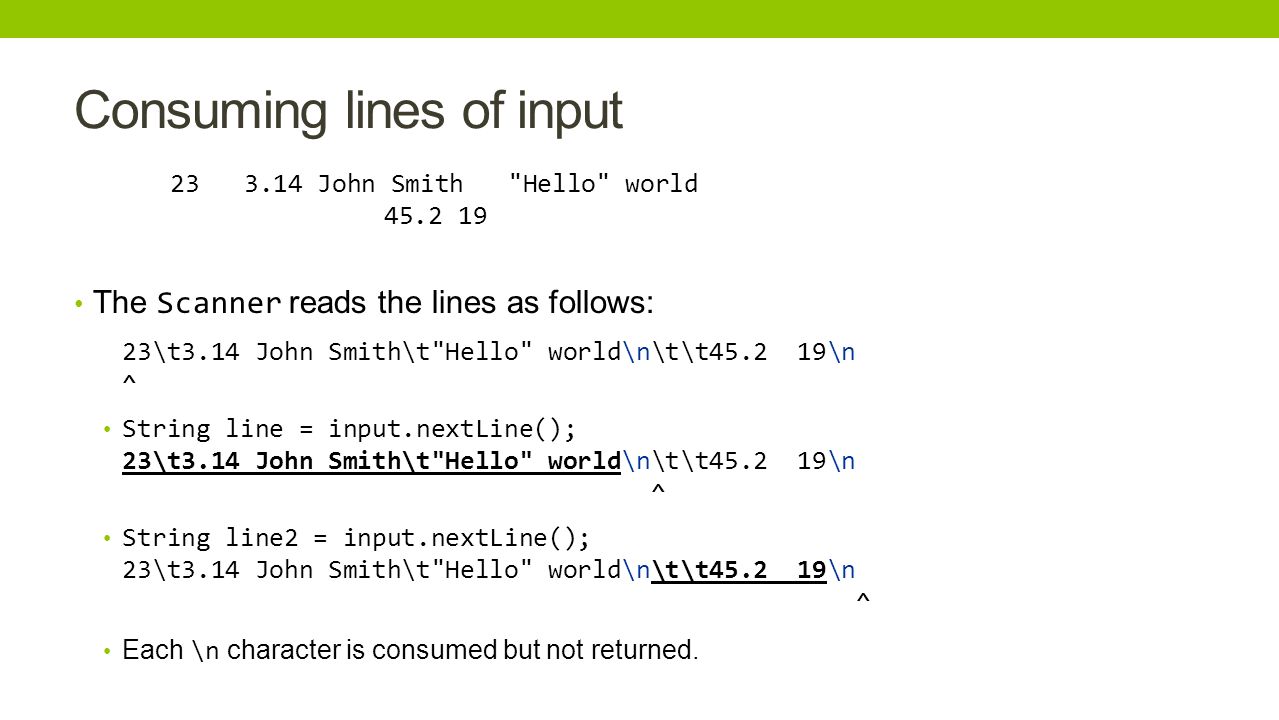Click the sample input "Hello" world text
The image size is (1279, 720).
click(x=604, y=184)
